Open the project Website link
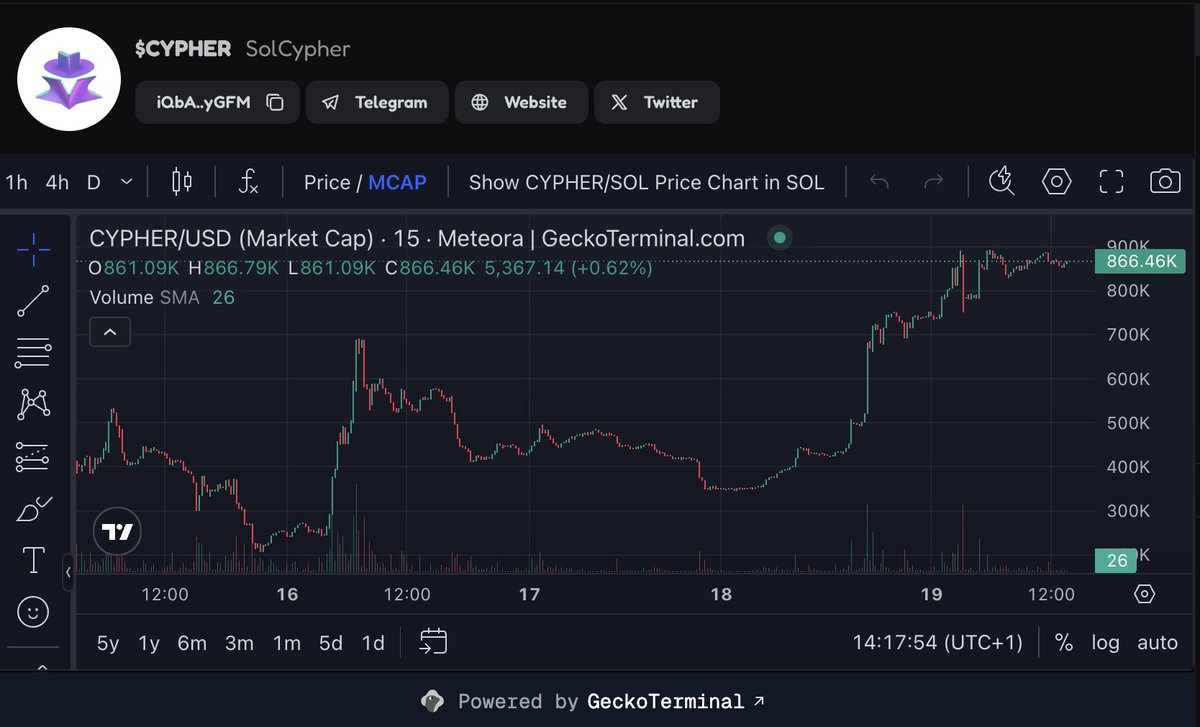The image size is (1200, 727). 521,102
